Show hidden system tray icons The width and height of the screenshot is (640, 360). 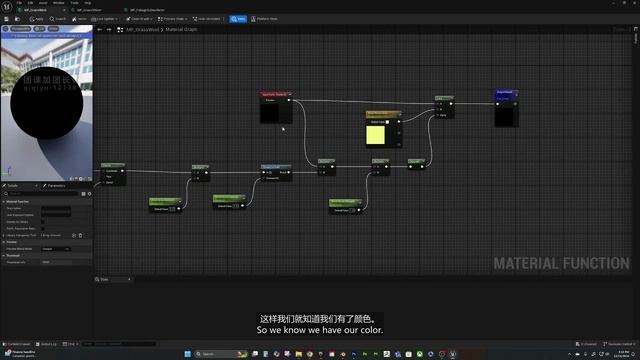click(x=569, y=354)
